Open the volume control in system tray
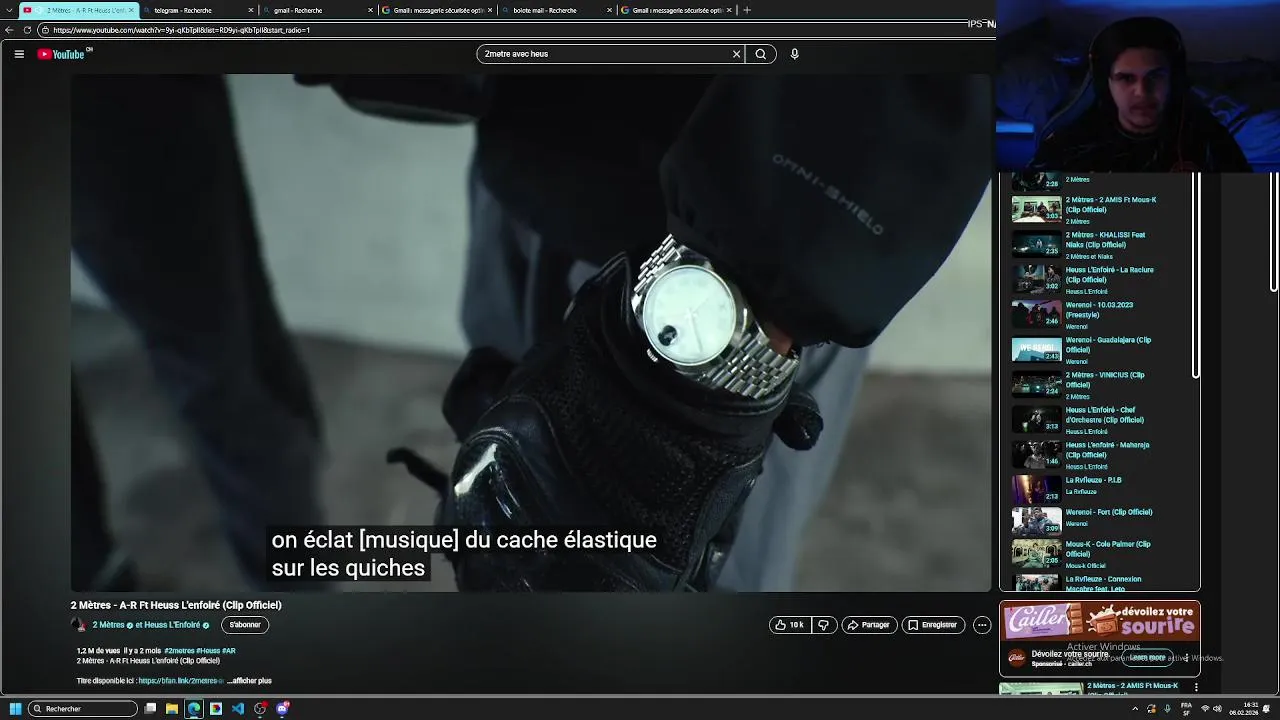The height and width of the screenshot is (720, 1280). coord(1217,709)
